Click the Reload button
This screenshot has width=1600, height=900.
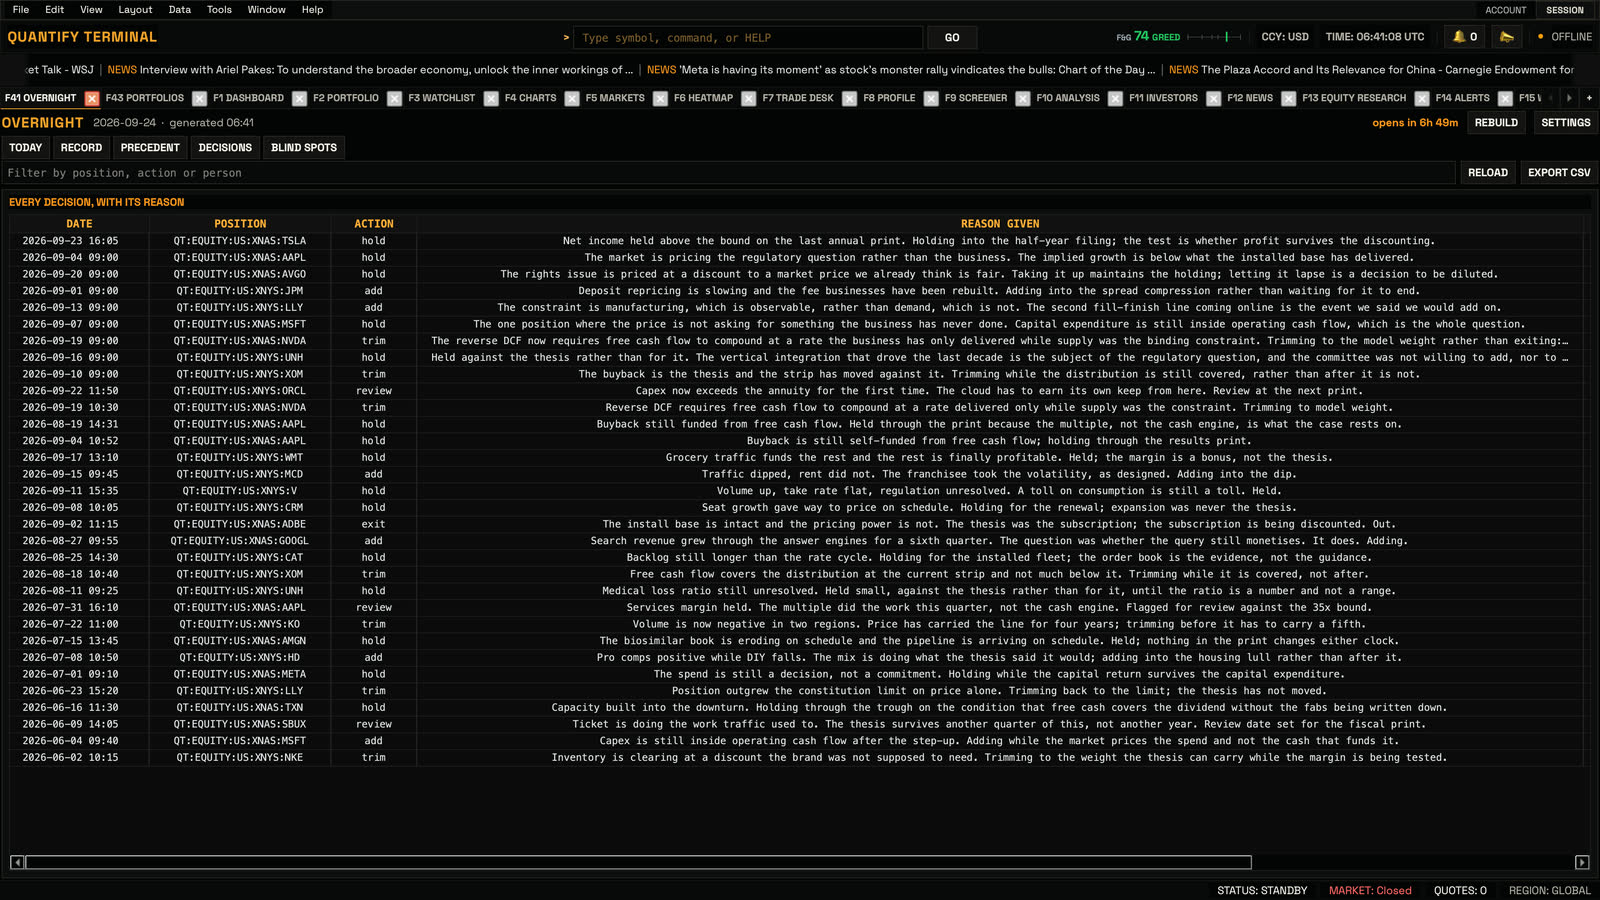coord(1487,173)
